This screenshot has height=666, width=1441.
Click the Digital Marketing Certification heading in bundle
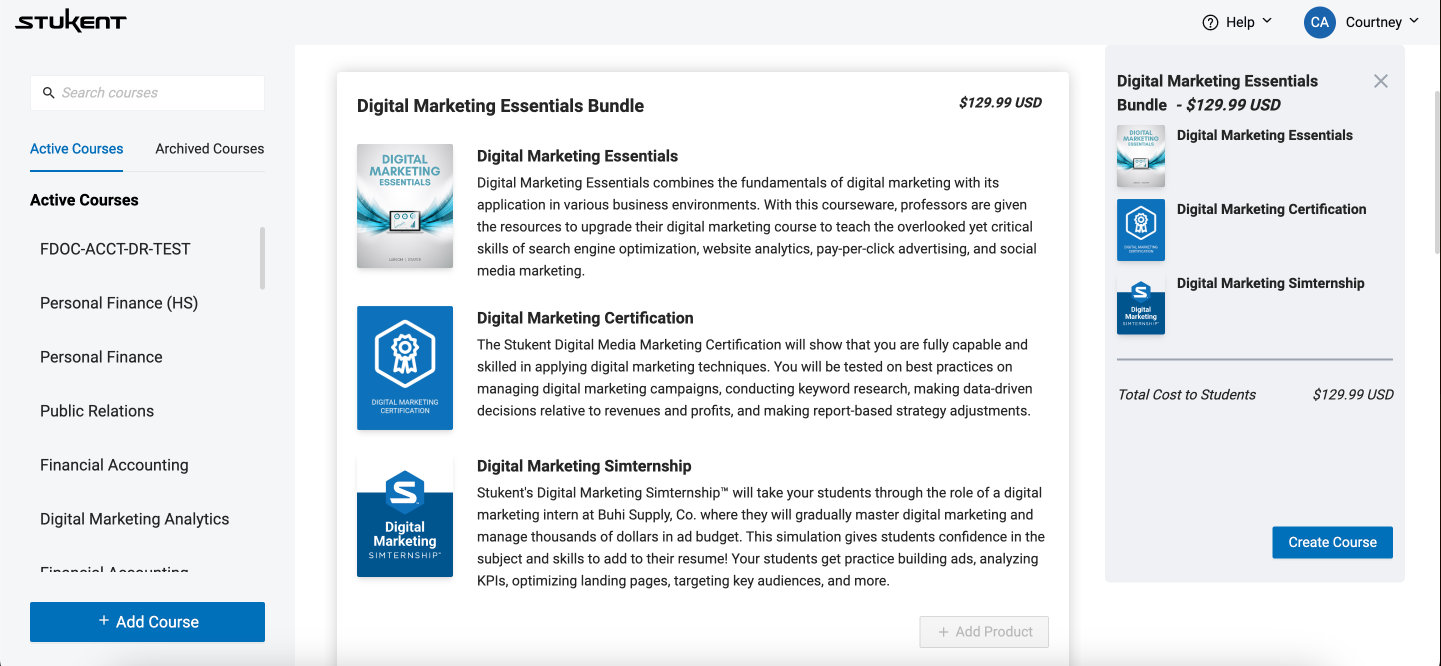click(x=585, y=318)
